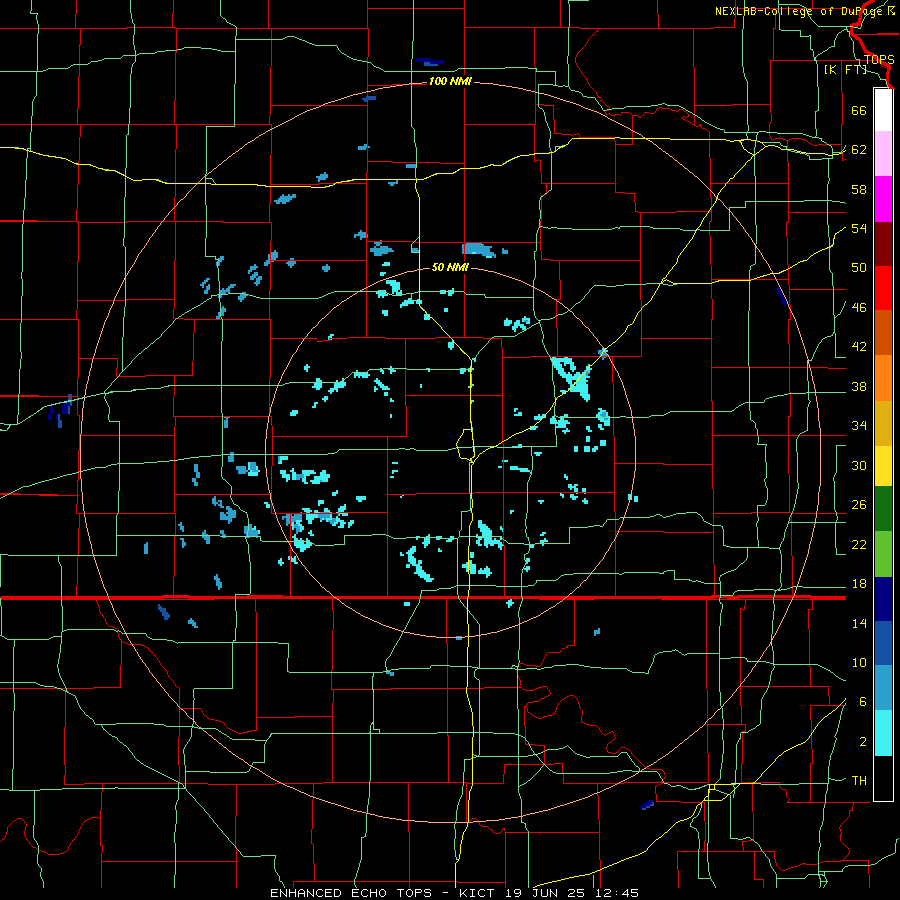Select the cyan legend color block

(883, 733)
